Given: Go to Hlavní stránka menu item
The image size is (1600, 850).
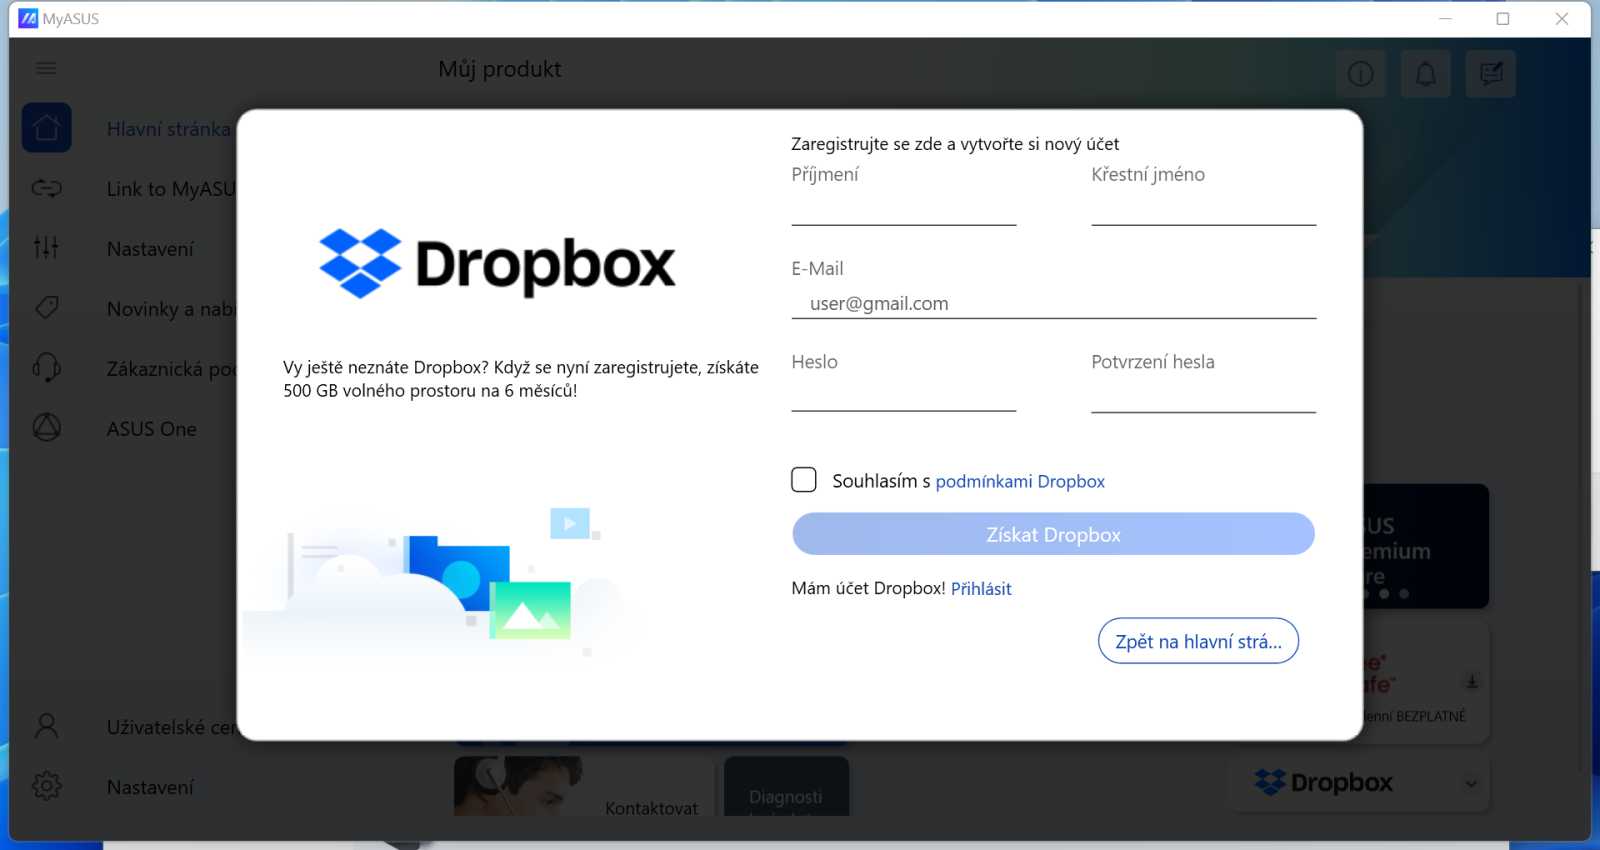Looking at the screenshot, I should tap(168, 129).
